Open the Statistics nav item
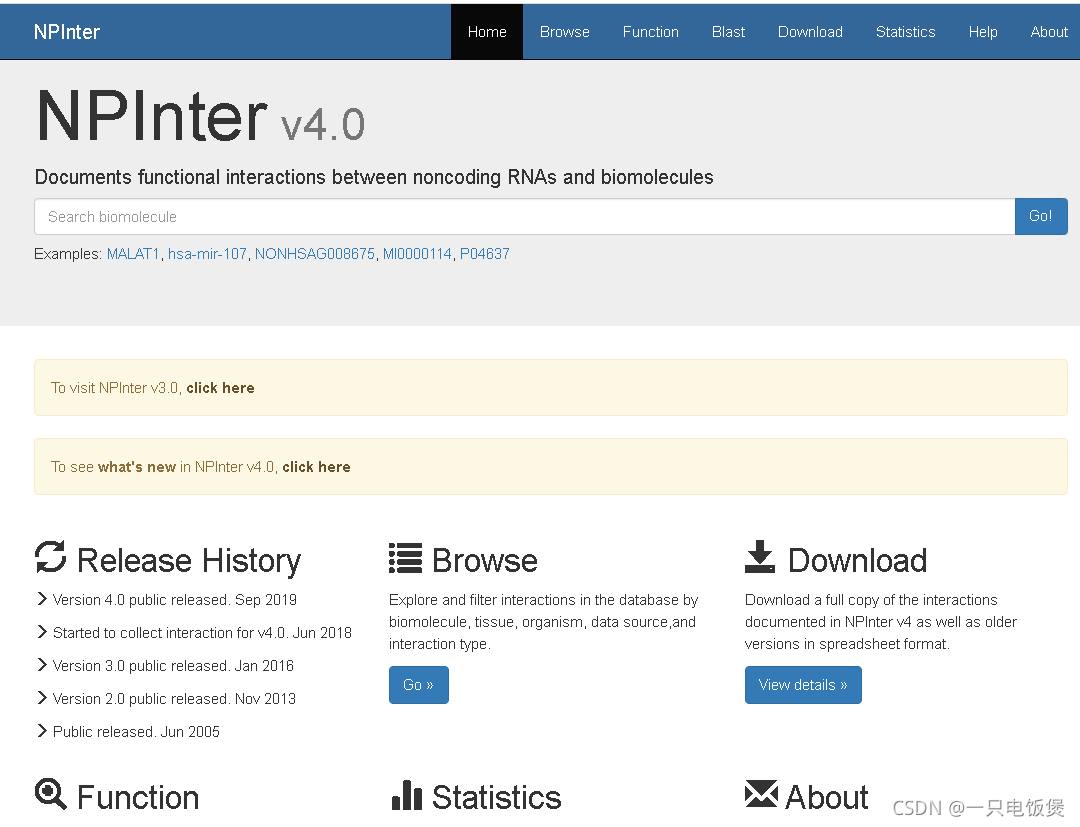This screenshot has height=827, width=1080. (905, 32)
